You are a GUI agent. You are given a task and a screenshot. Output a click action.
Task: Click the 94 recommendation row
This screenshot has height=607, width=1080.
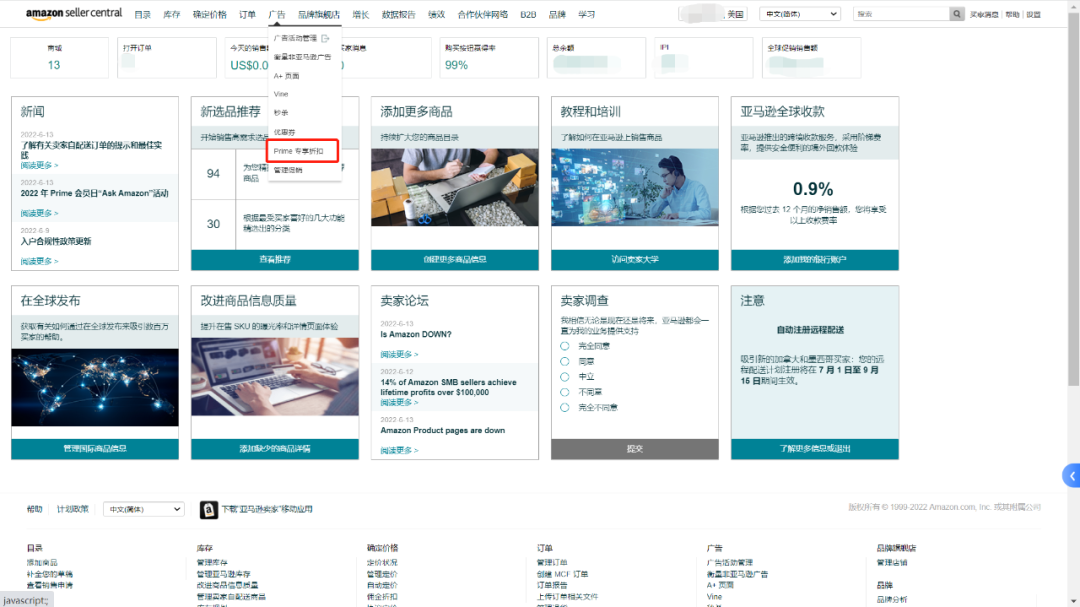(275, 173)
